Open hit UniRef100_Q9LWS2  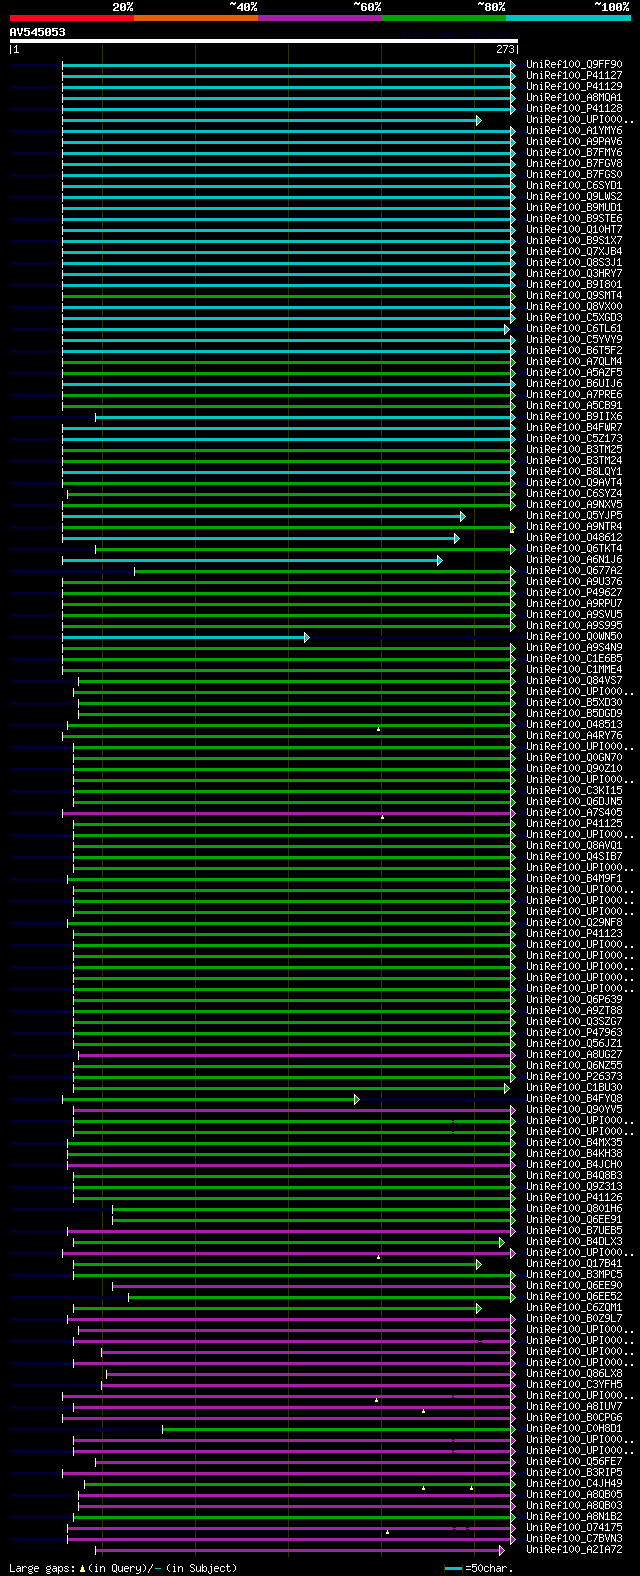(x=574, y=197)
